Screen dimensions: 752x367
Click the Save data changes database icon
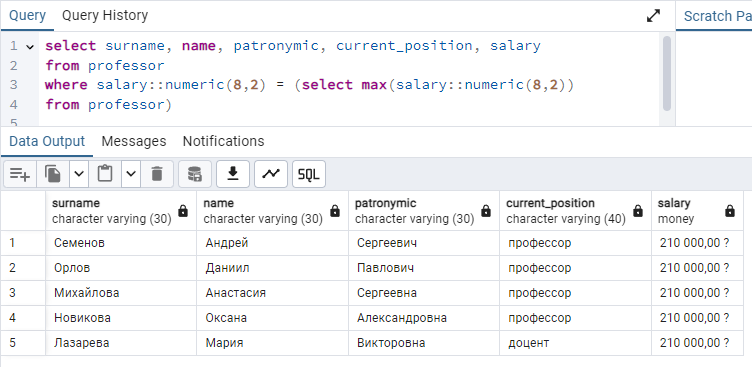pos(195,174)
